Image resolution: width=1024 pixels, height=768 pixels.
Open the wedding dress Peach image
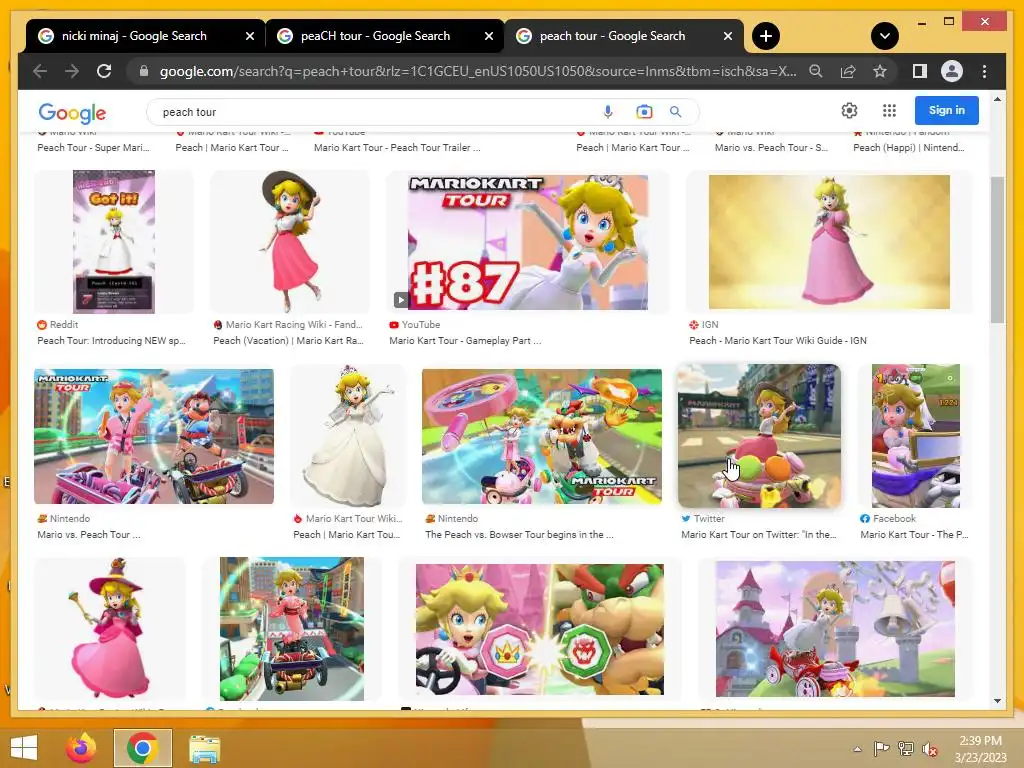pyautogui.click(x=349, y=436)
